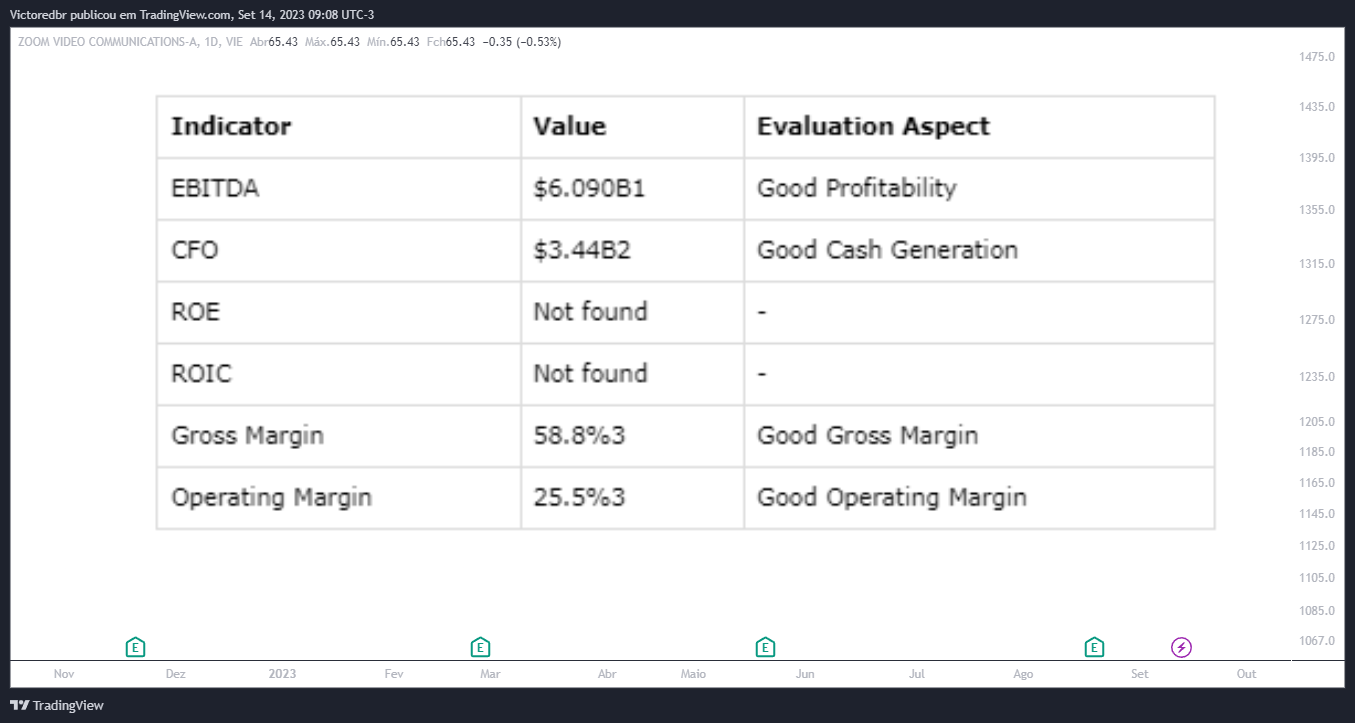Click the Out label on time axis

1246,674
